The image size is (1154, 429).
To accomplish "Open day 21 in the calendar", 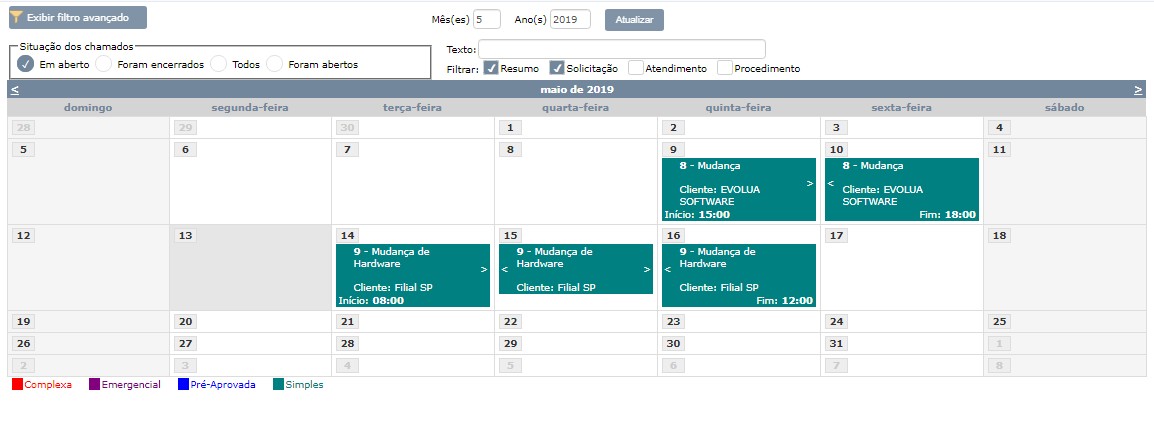I will tap(347, 322).
